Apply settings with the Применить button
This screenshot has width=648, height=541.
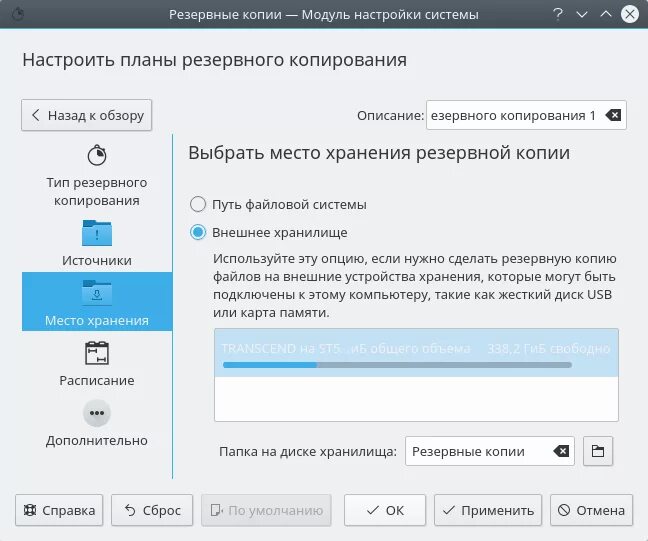488,510
